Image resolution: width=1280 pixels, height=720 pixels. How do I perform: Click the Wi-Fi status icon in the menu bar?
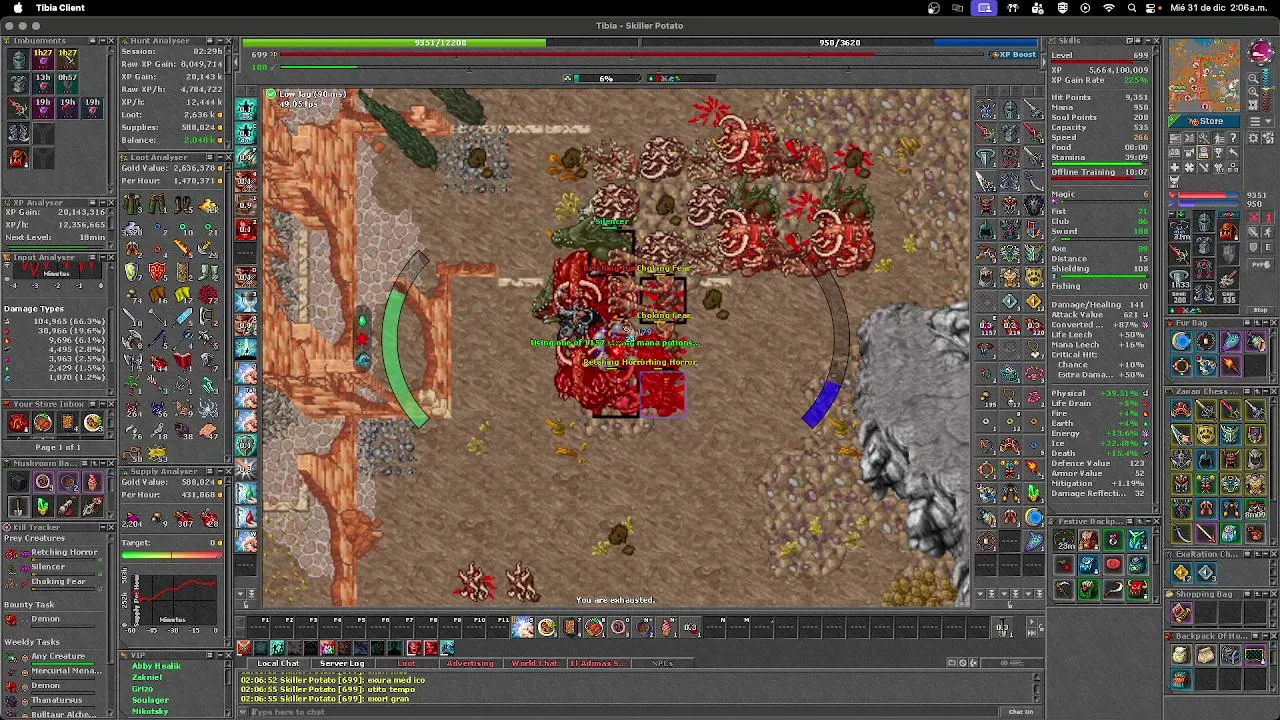(1109, 8)
